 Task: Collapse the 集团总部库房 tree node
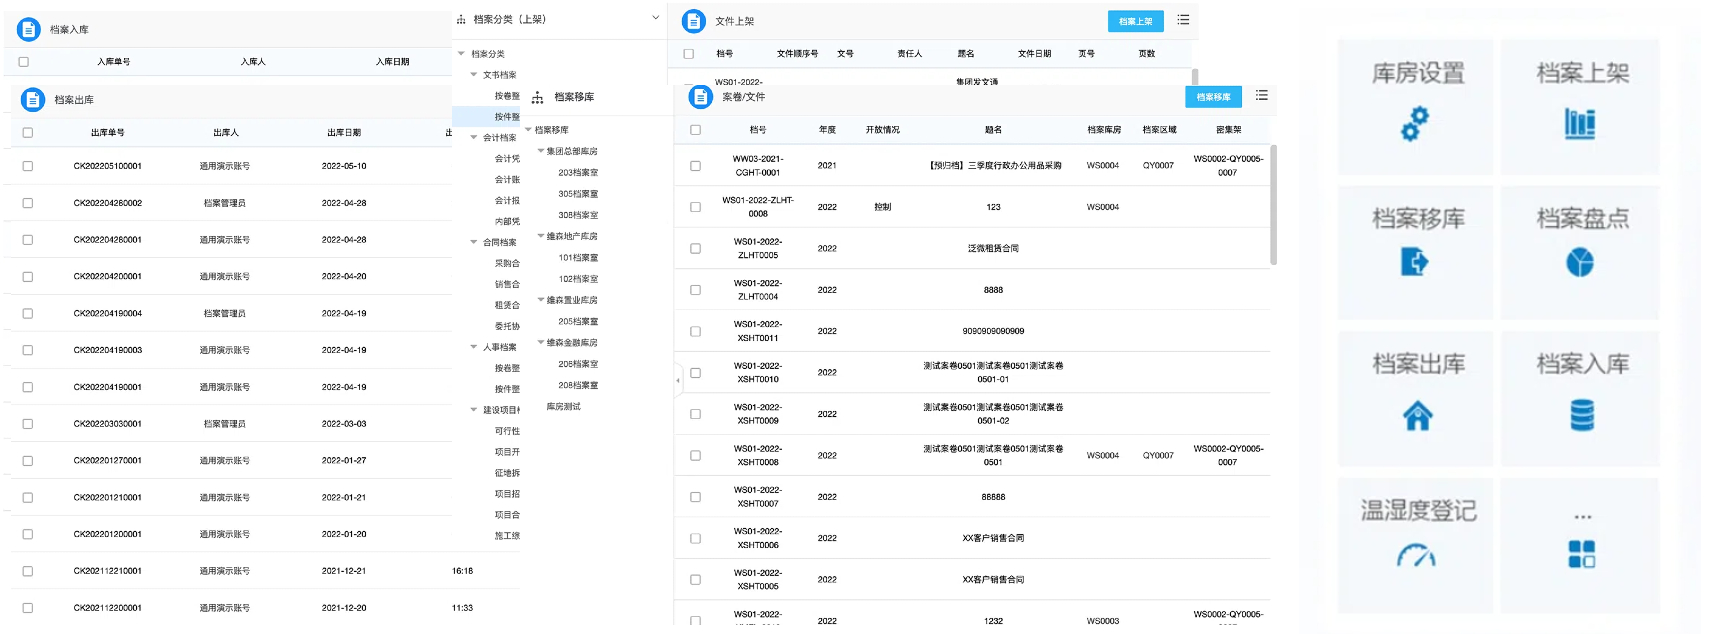(541, 151)
